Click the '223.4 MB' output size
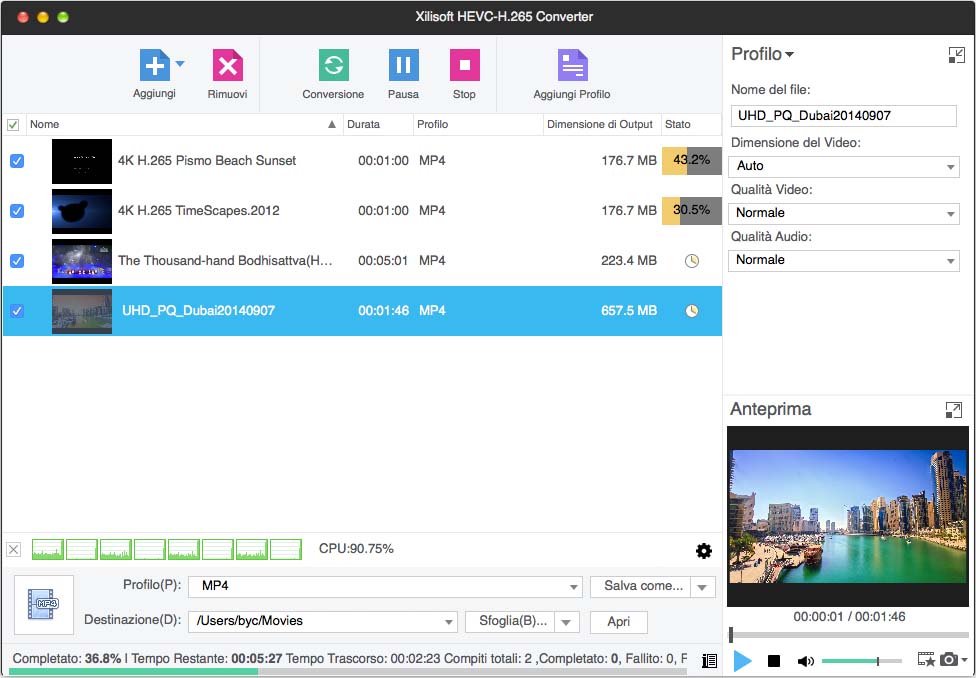This screenshot has height=678, width=976. coord(629,261)
